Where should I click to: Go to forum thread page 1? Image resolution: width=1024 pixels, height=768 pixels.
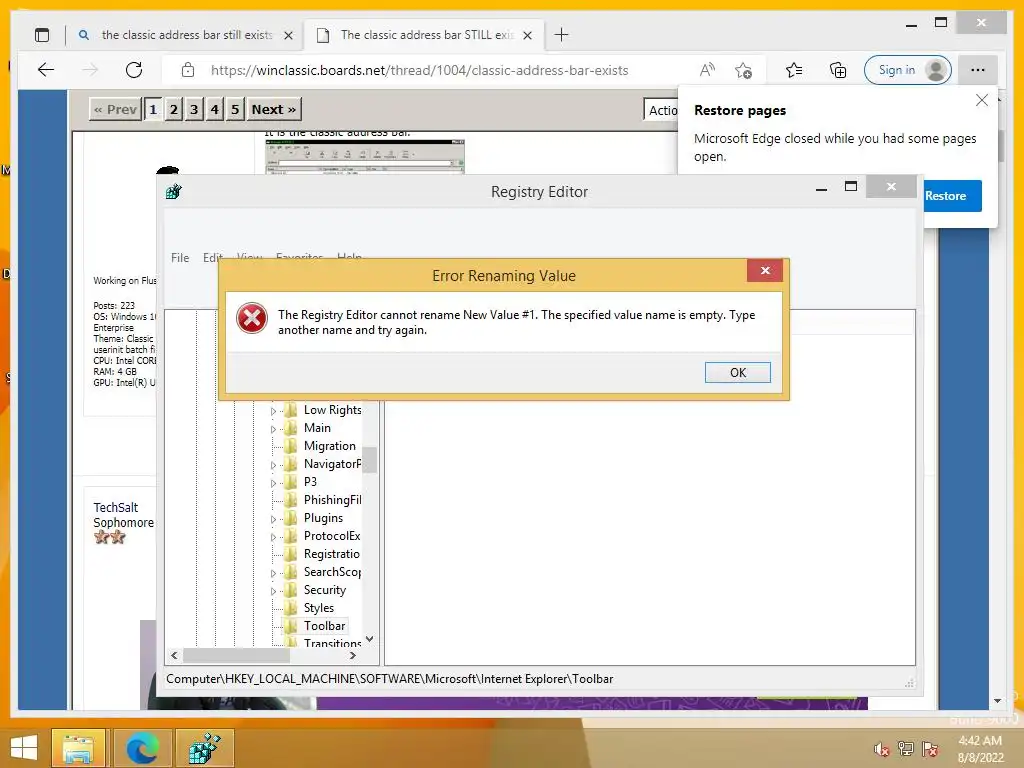[x=153, y=109]
